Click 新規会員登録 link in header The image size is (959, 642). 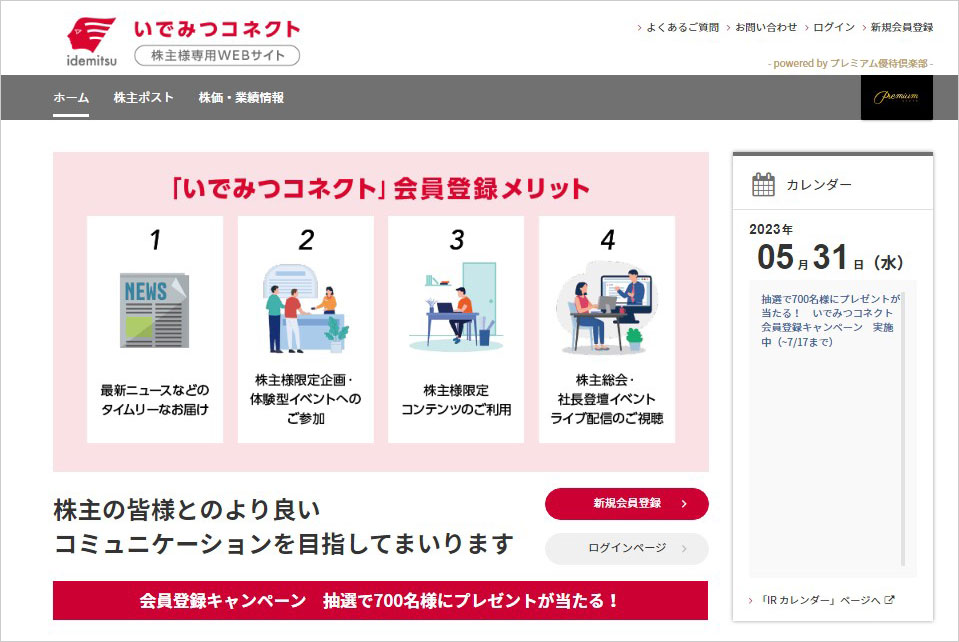tap(902, 28)
